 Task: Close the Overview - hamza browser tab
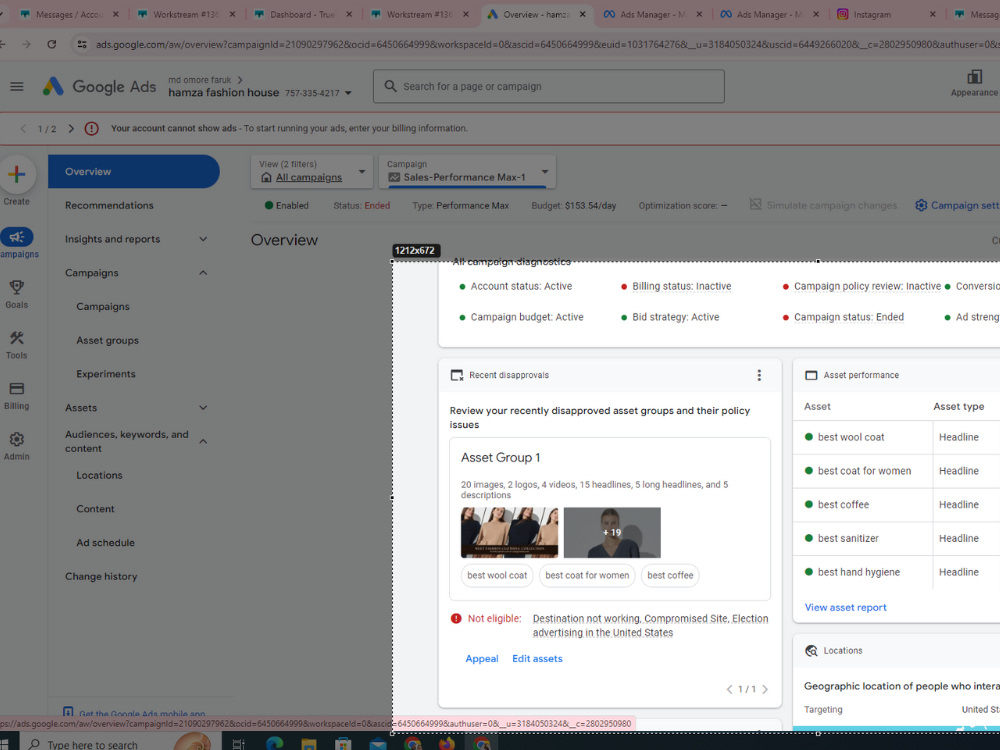pos(582,14)
